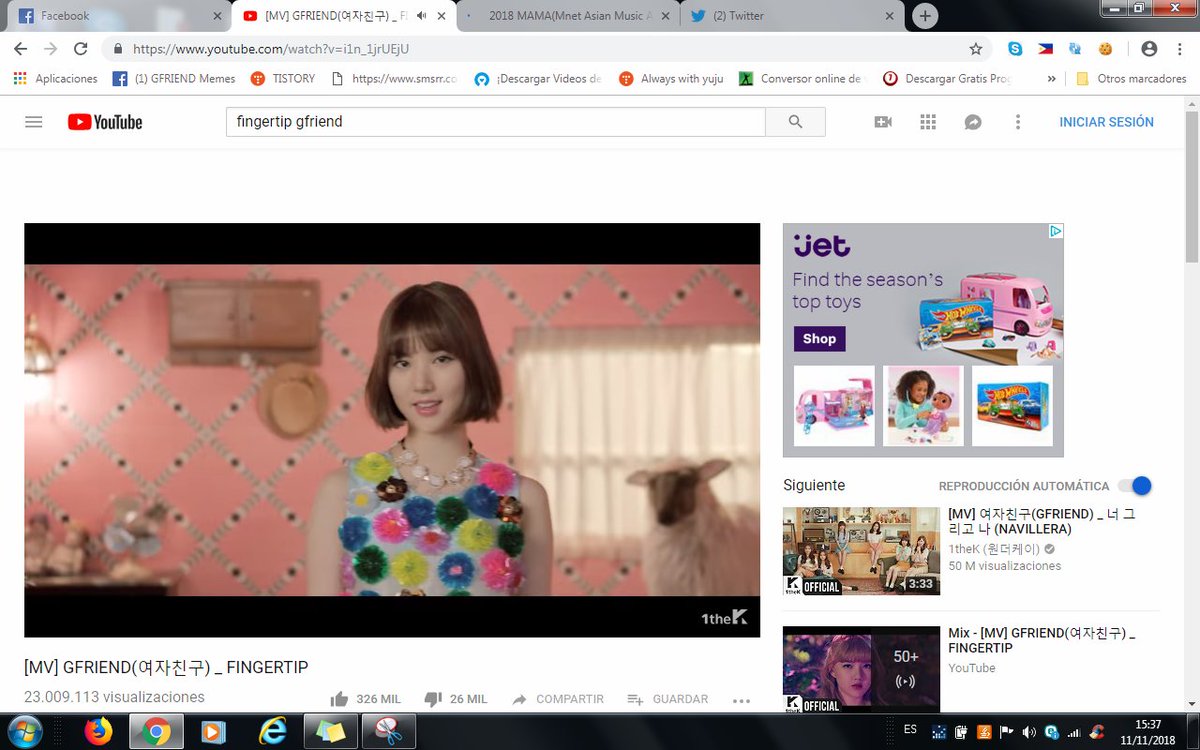
Task: Bookmark this page with the star icon
Action: coord(975,48)
